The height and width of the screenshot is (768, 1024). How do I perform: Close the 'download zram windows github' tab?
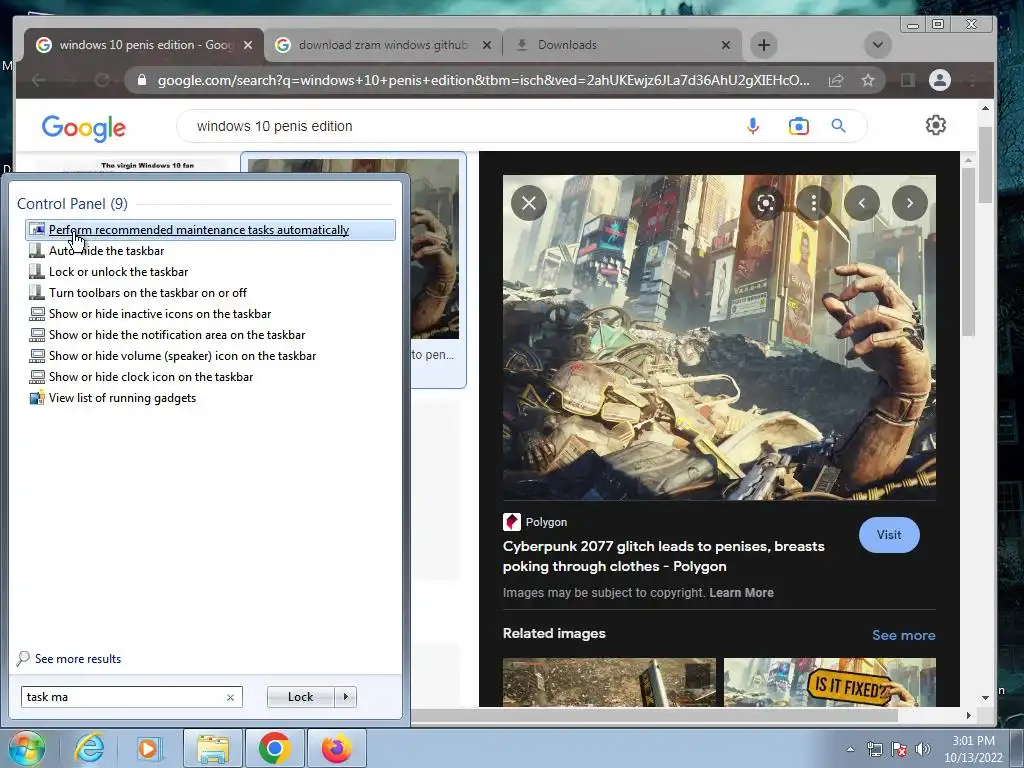(x=487, y=45)
